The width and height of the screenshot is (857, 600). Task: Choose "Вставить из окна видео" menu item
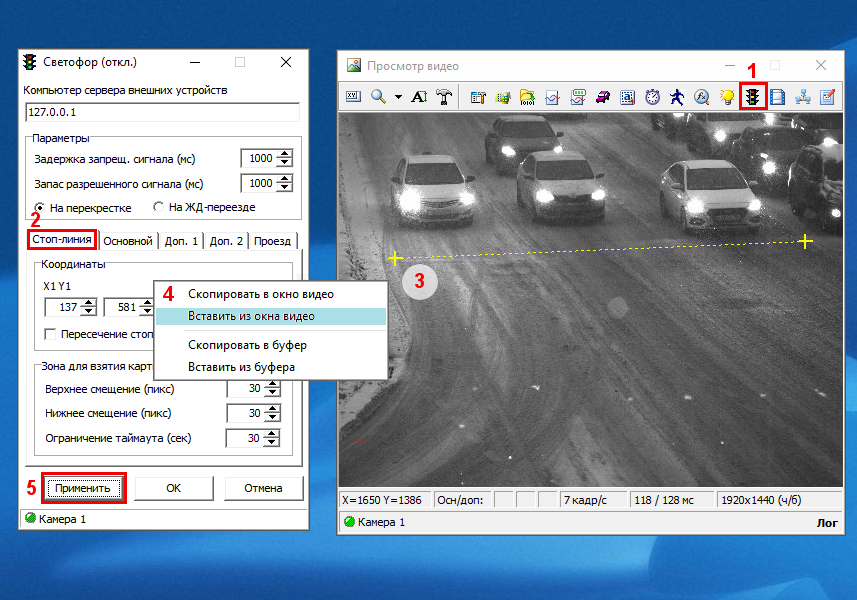click(x=251, y=316)
